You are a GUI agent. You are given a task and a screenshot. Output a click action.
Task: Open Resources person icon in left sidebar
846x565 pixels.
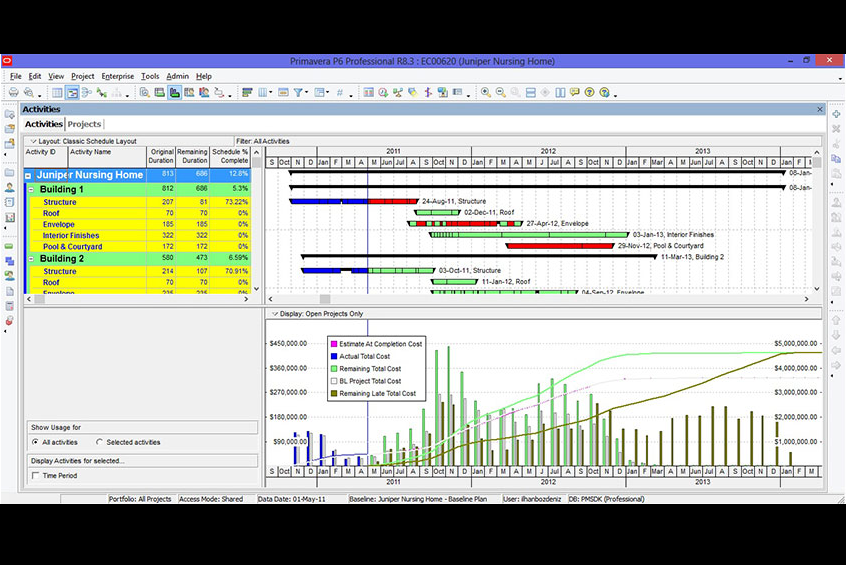pyautogui.click(x=10, y=187)
